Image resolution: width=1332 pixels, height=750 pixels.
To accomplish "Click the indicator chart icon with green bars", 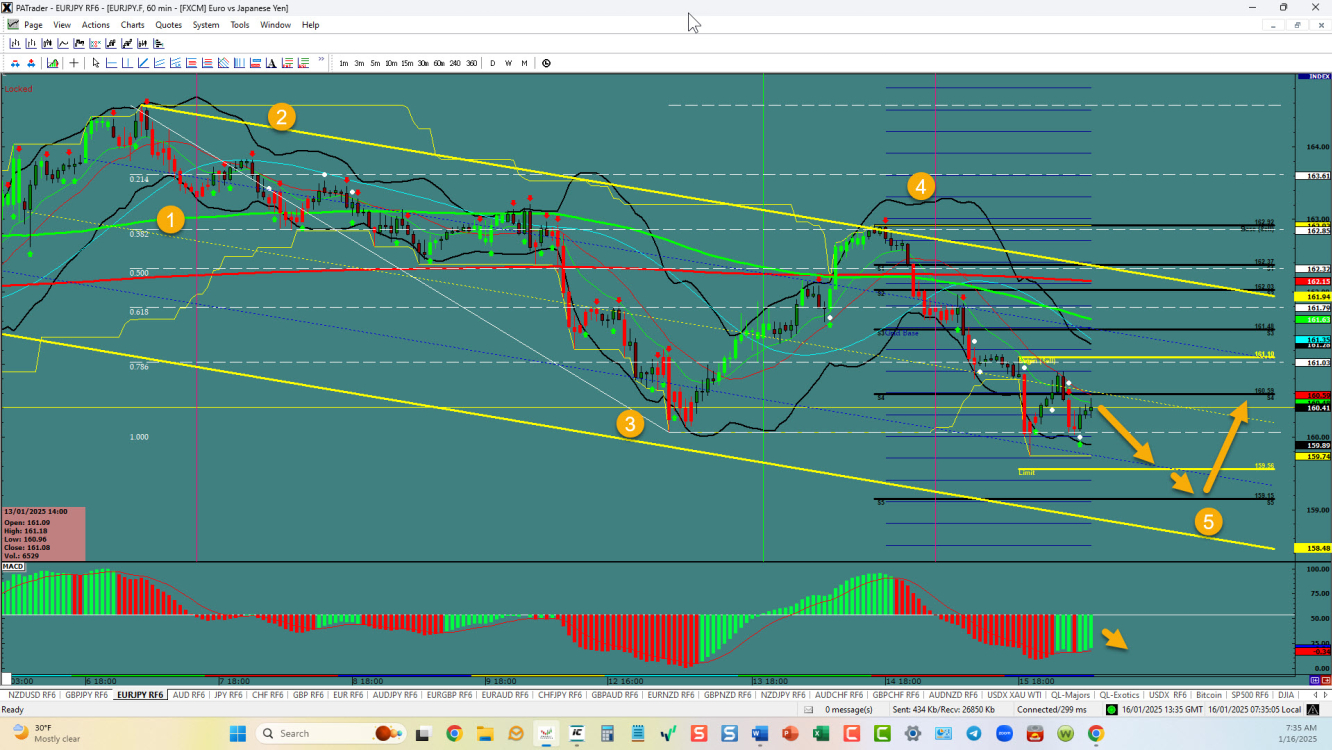I will tap(52, 63).
